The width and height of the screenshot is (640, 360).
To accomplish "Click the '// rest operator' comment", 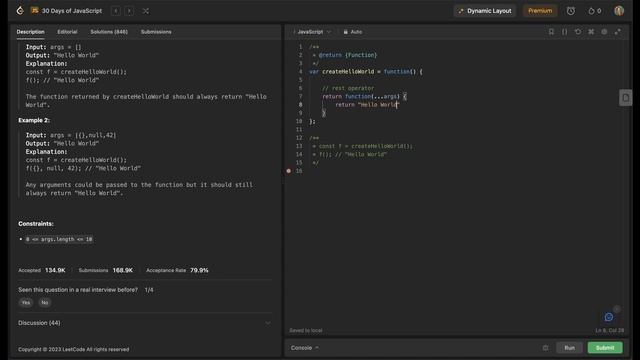I will pos(348,88).
